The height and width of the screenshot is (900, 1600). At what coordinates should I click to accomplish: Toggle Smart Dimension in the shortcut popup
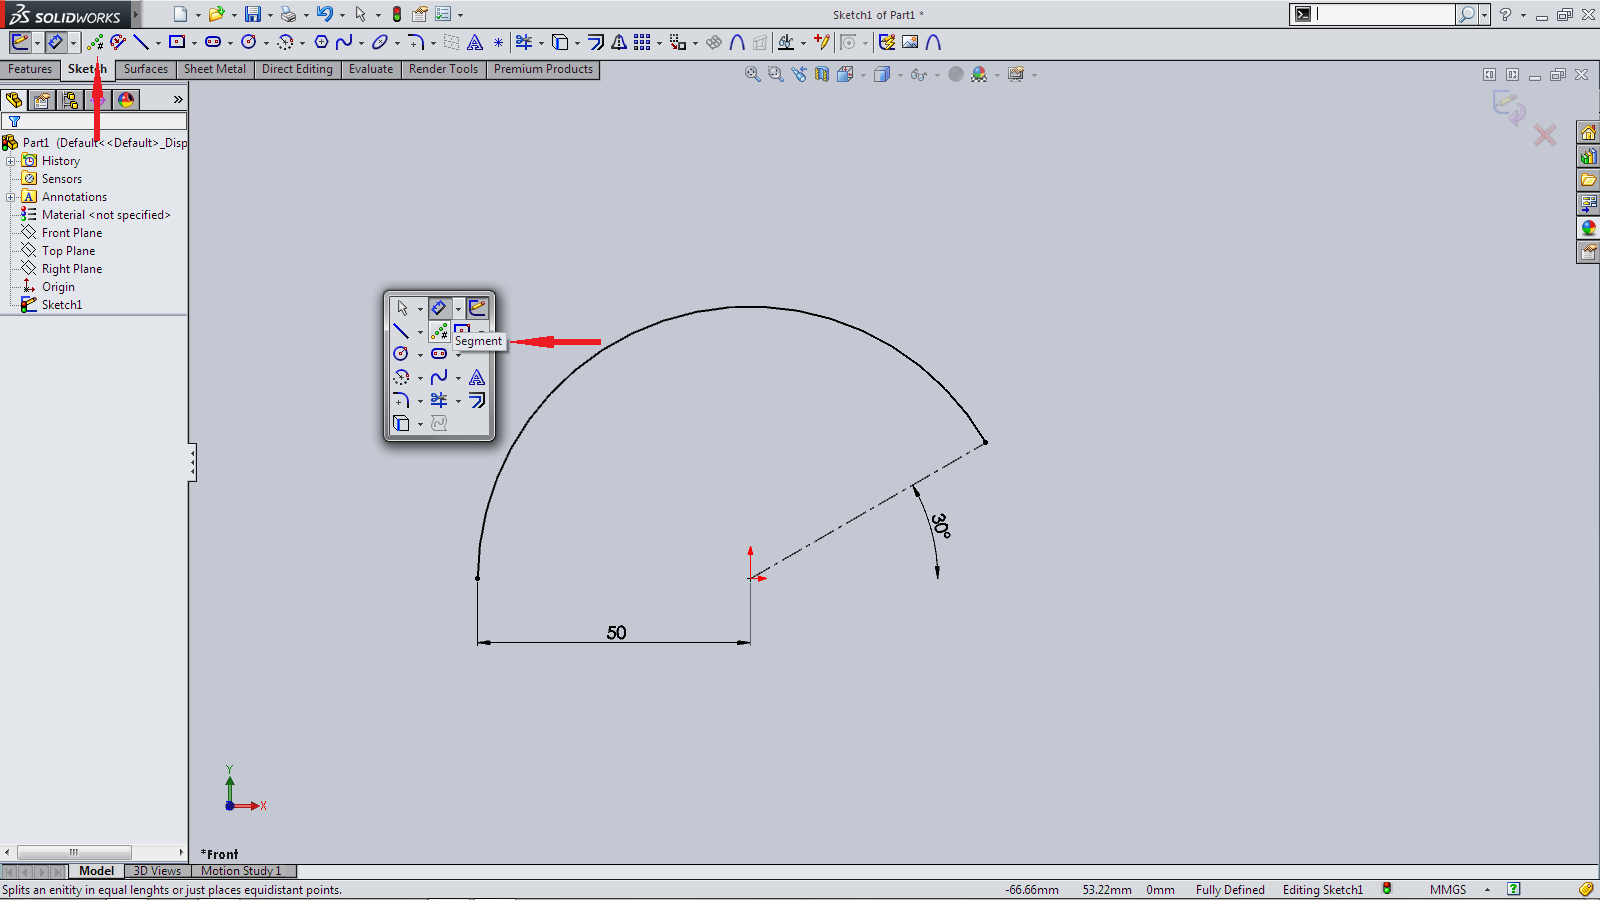(439, 308)
